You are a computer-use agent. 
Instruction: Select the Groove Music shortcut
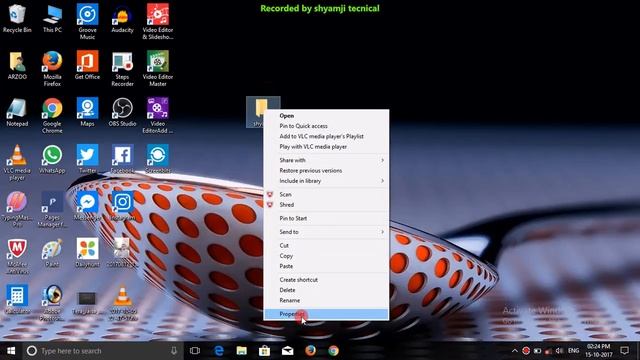click(x=87, y=21)
